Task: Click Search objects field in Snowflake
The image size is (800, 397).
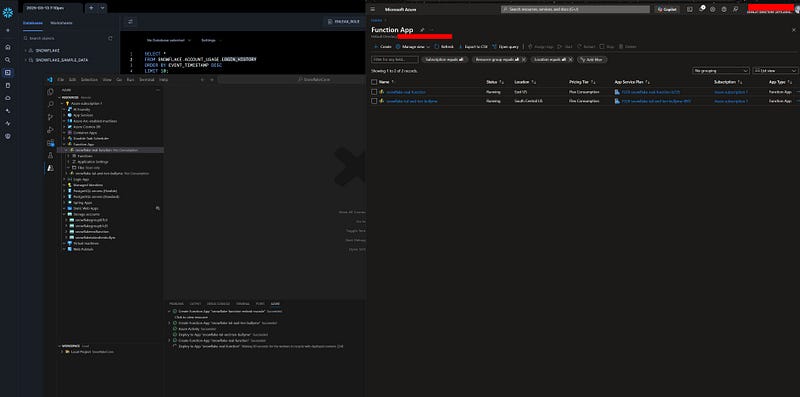Action: point(64,38)
